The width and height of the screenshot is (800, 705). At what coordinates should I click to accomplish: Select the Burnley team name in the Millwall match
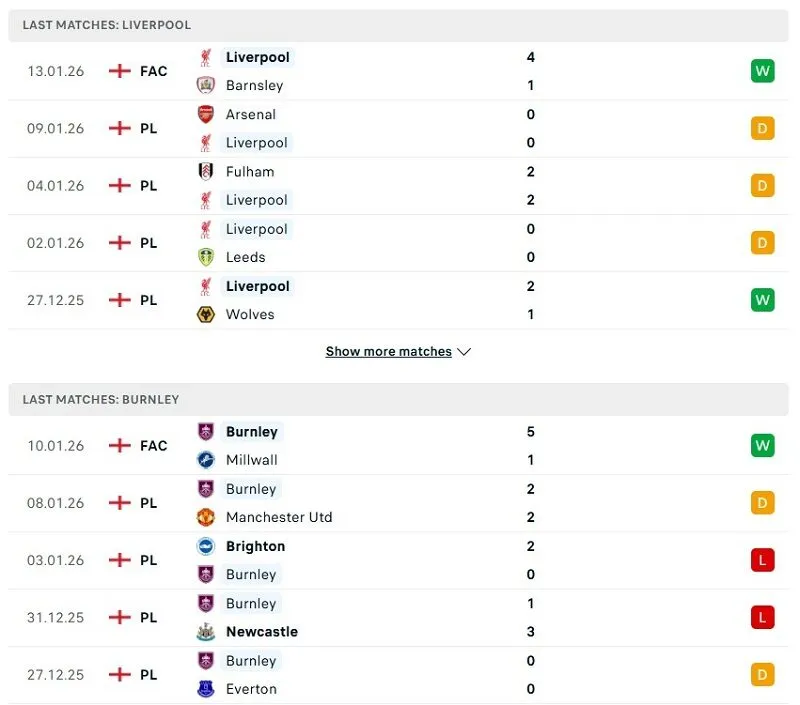pyautogui.click(x=250, y=432)
